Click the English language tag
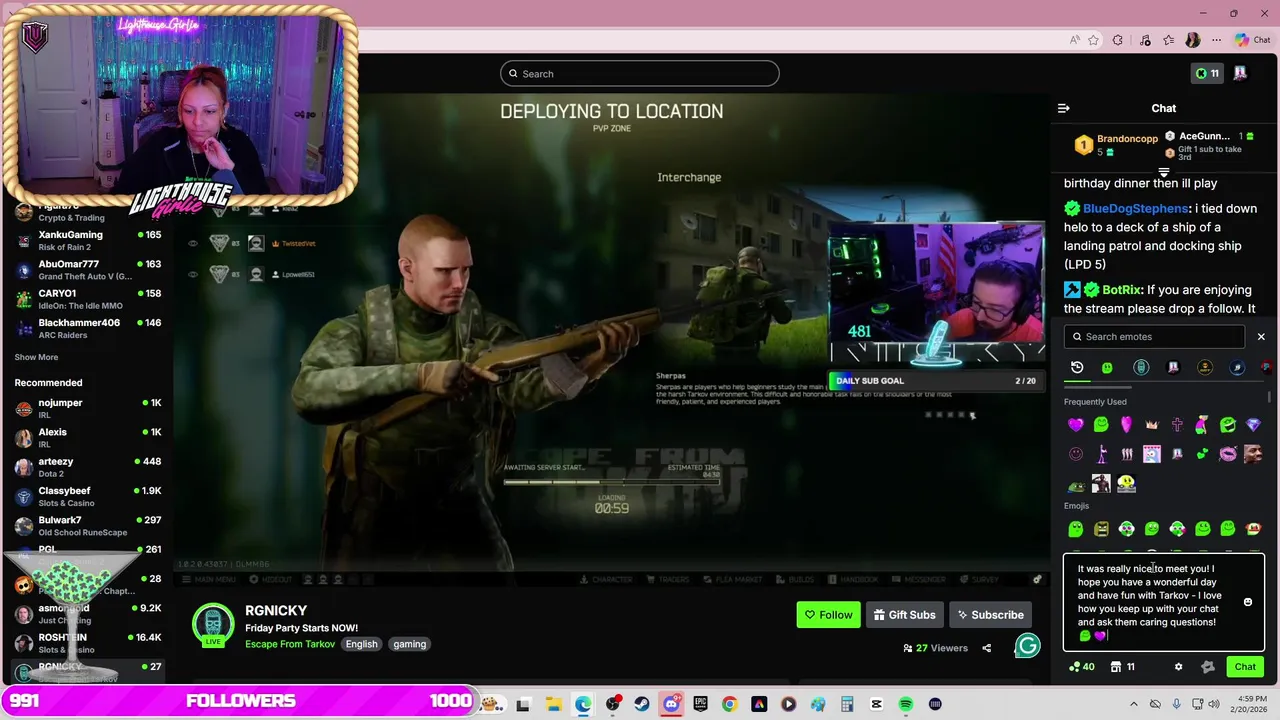The height and width of the screenshot is (720, 1280). [x=362, y=644]
